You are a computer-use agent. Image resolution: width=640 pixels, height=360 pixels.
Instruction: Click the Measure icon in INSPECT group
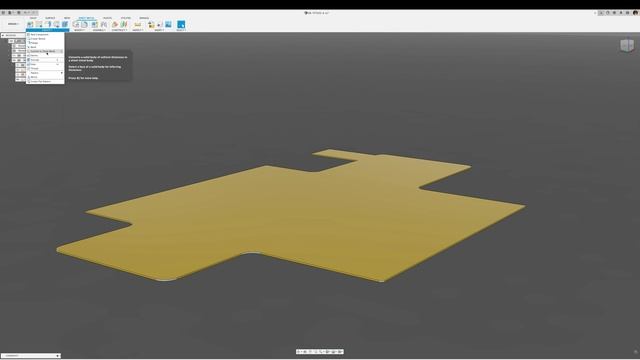click(138, 24)
